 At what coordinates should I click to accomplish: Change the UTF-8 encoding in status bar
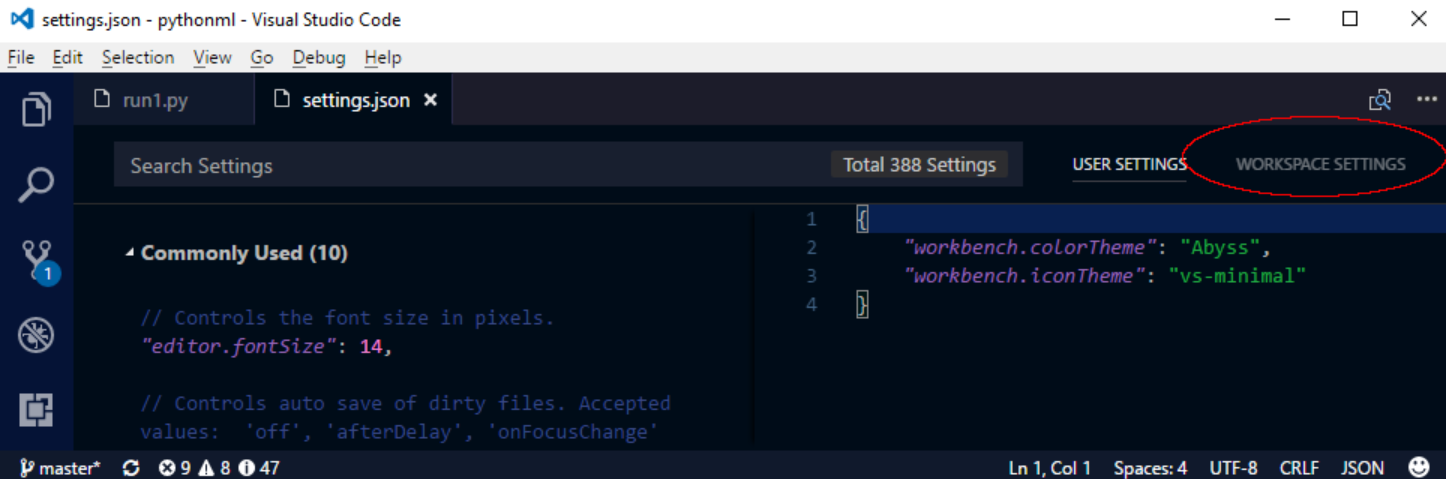[x=1233, y=467]
